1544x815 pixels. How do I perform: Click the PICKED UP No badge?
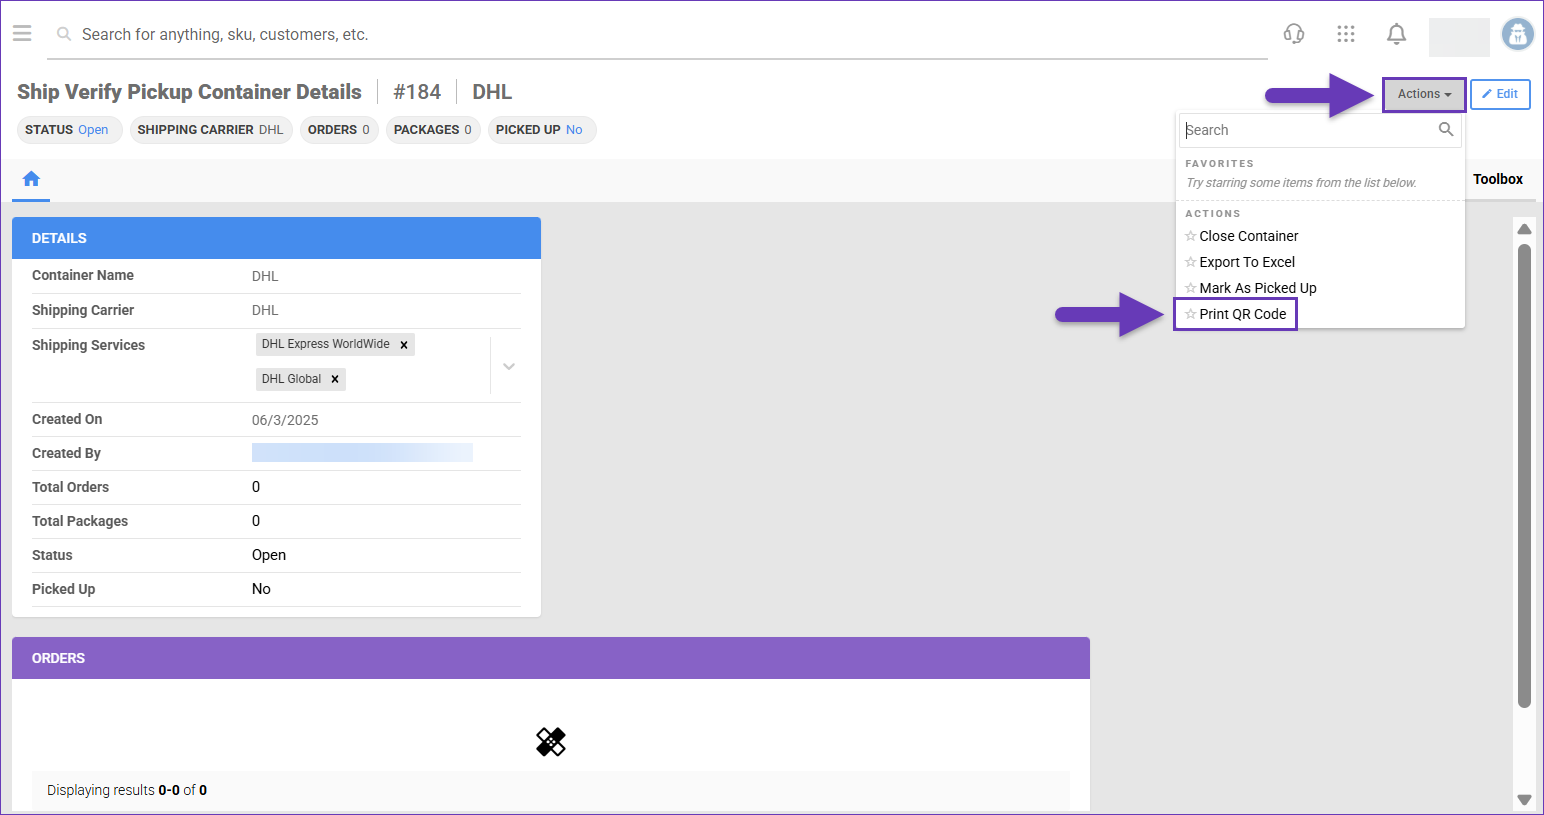click(x=540, y=130)
